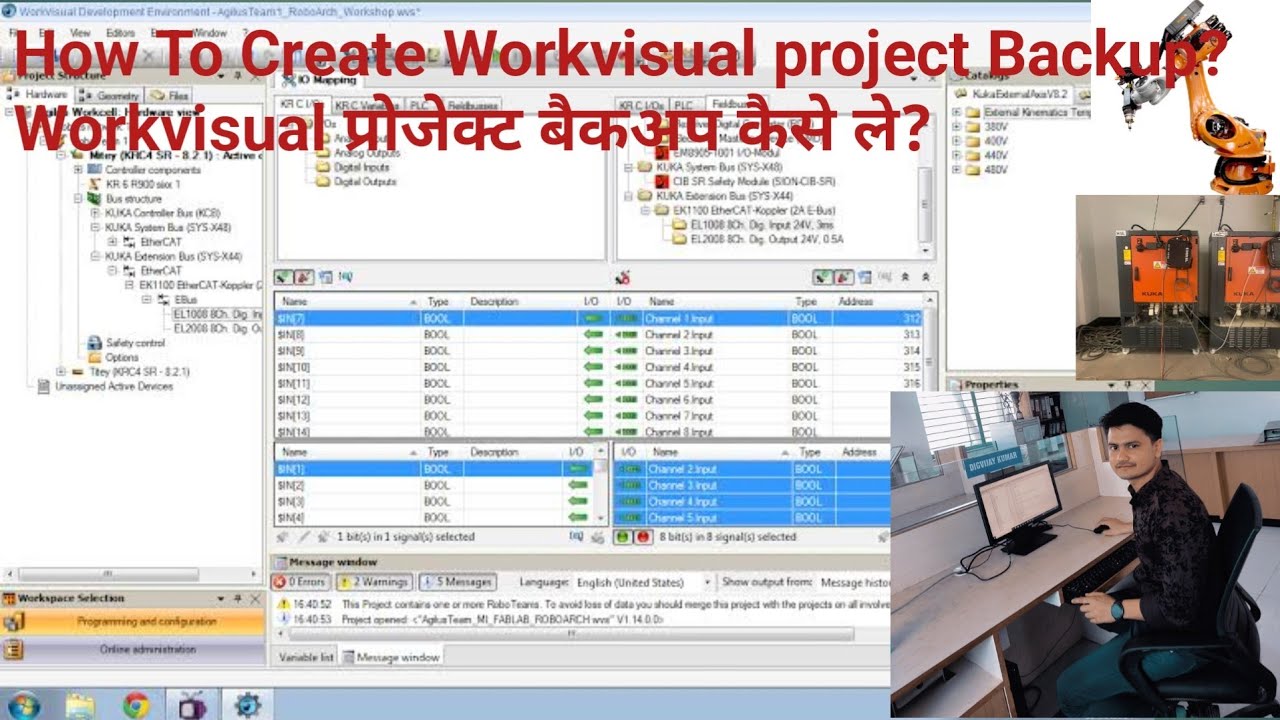Collapse the Bus structure node
The width and height of the screenshot is (1280, 720).
(x=80, y=198)
